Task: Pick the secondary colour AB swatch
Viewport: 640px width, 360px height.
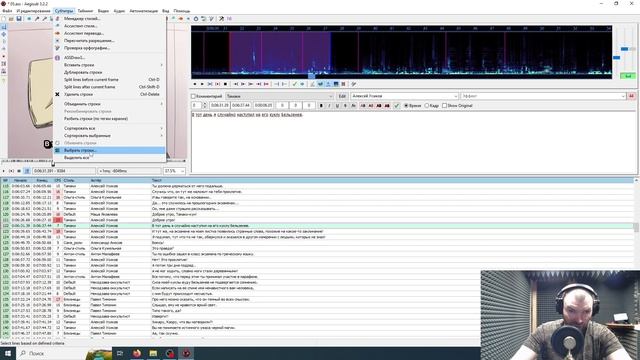Action: pos(371,106)
